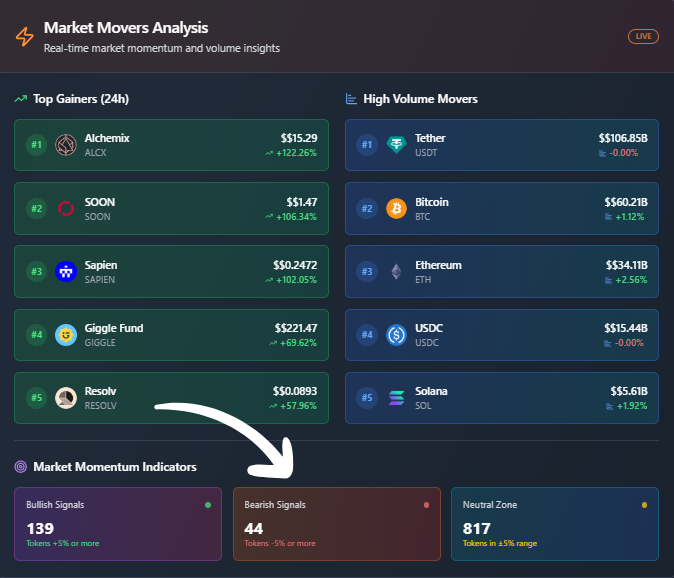The width and height of the screenshot is (674, 578).
Task: Click the lightning bolt header icon
Action: pyautogui.click(x=24, y=37)
